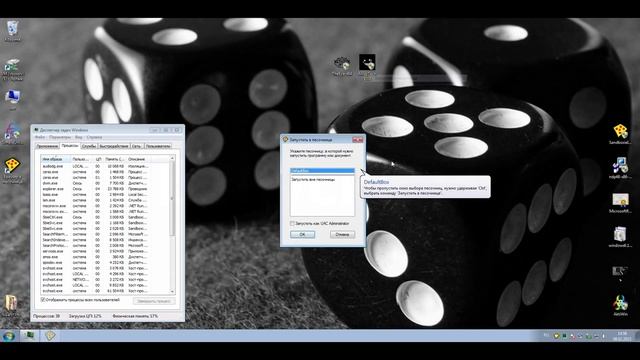This screenshot has width=640, height=360.
Task: Click the Sandboxie dialog title bar icon
Action: tap(285, 140)
